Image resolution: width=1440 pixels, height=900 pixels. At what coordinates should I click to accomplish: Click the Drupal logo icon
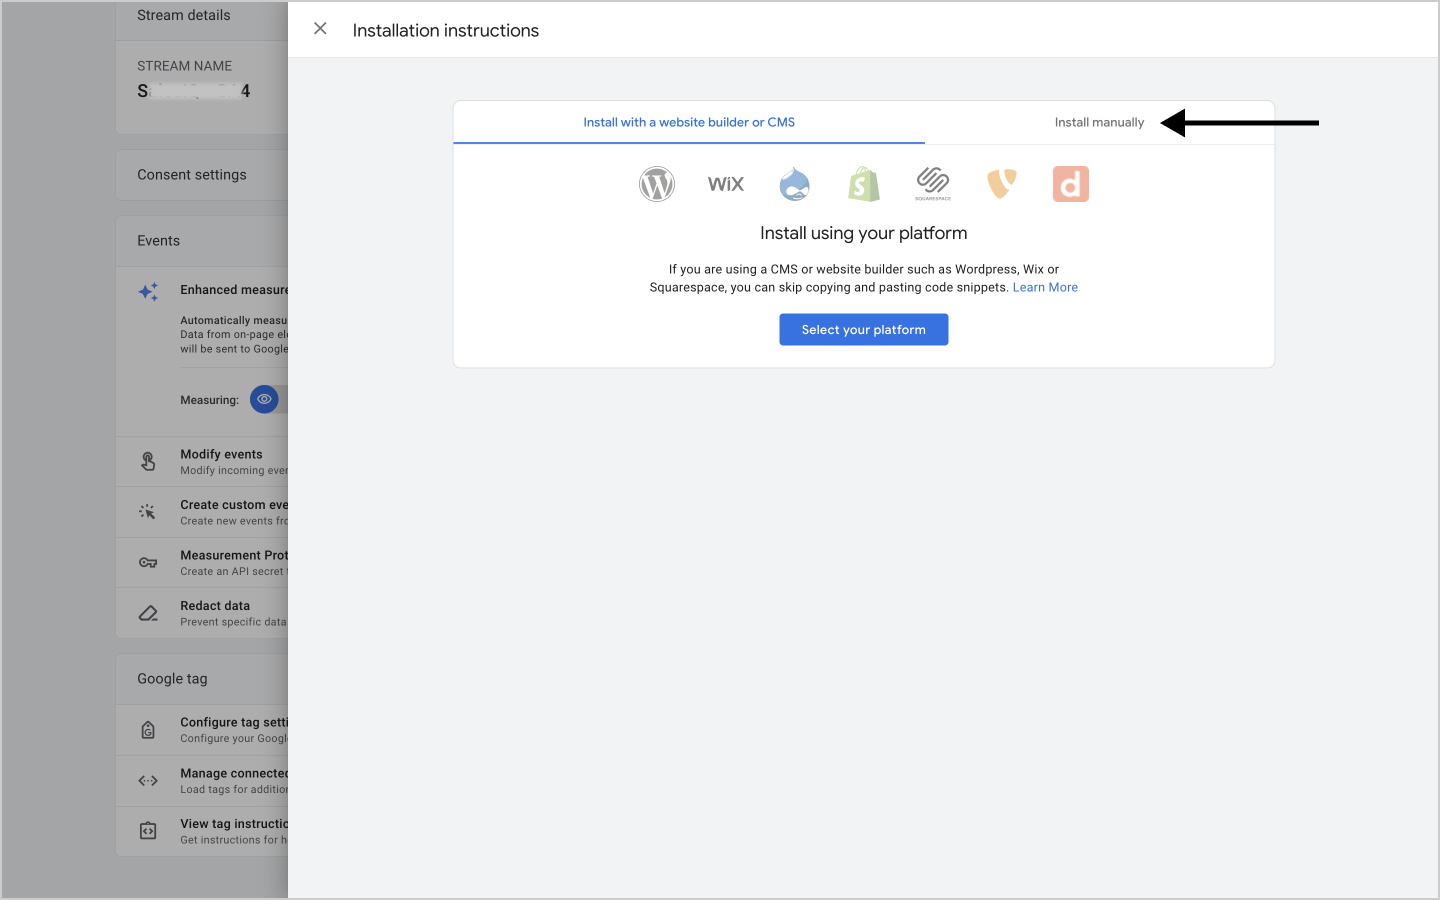tap(795, 184)
